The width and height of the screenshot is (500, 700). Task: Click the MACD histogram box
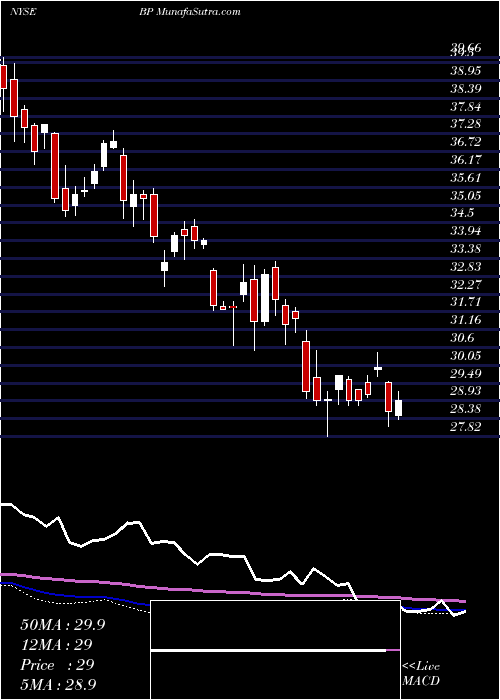pyautogui.click(x=275, y=650)
